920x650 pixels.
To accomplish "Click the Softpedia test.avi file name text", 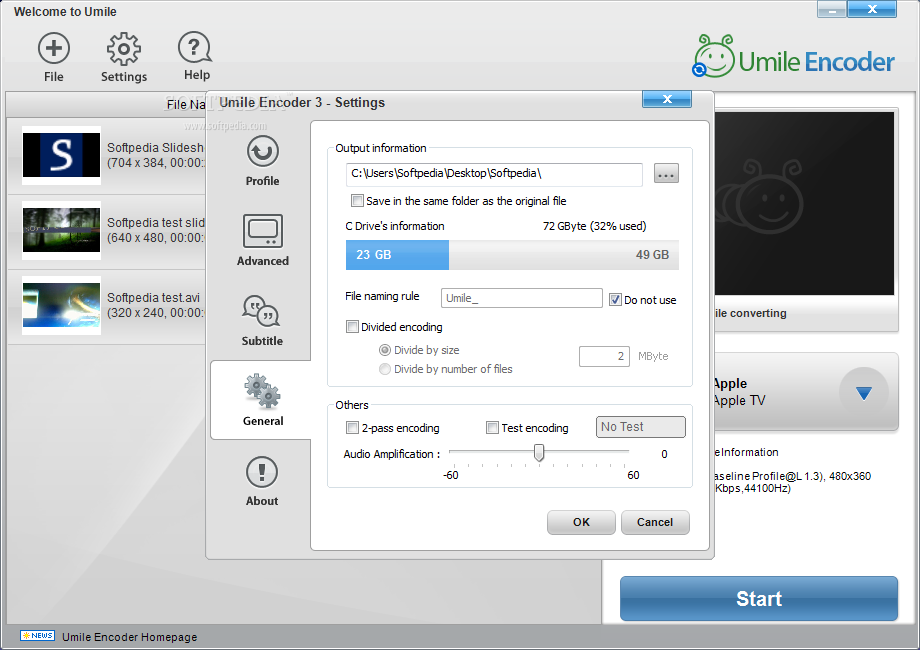I will tap(153, 297).
